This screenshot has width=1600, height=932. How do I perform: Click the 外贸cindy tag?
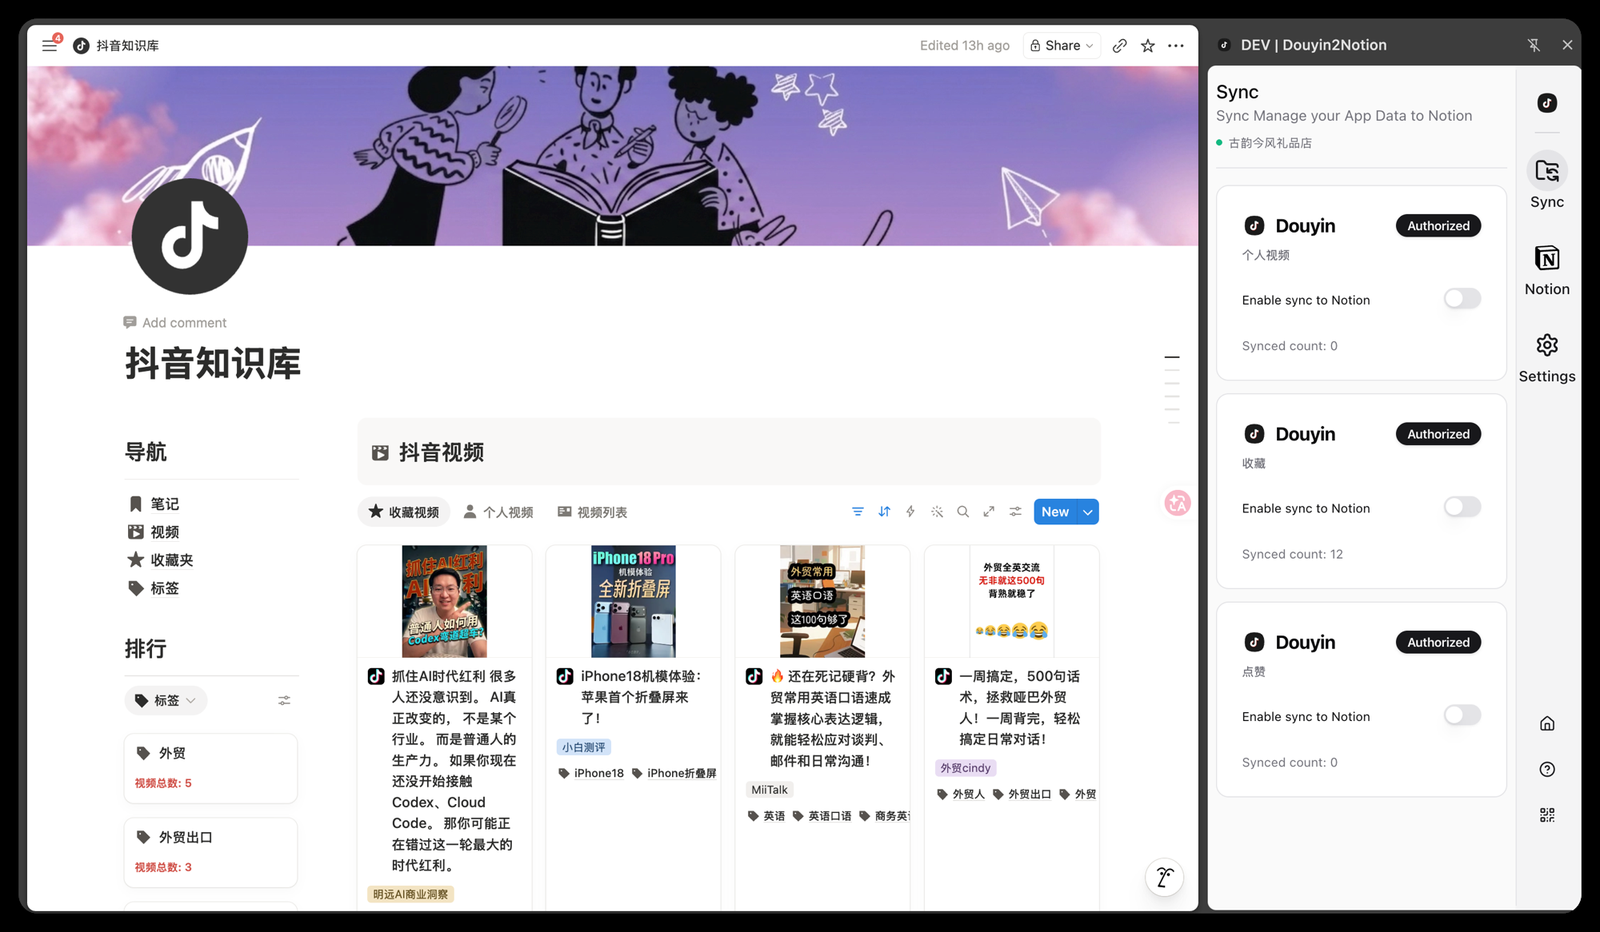pos(965,768)
